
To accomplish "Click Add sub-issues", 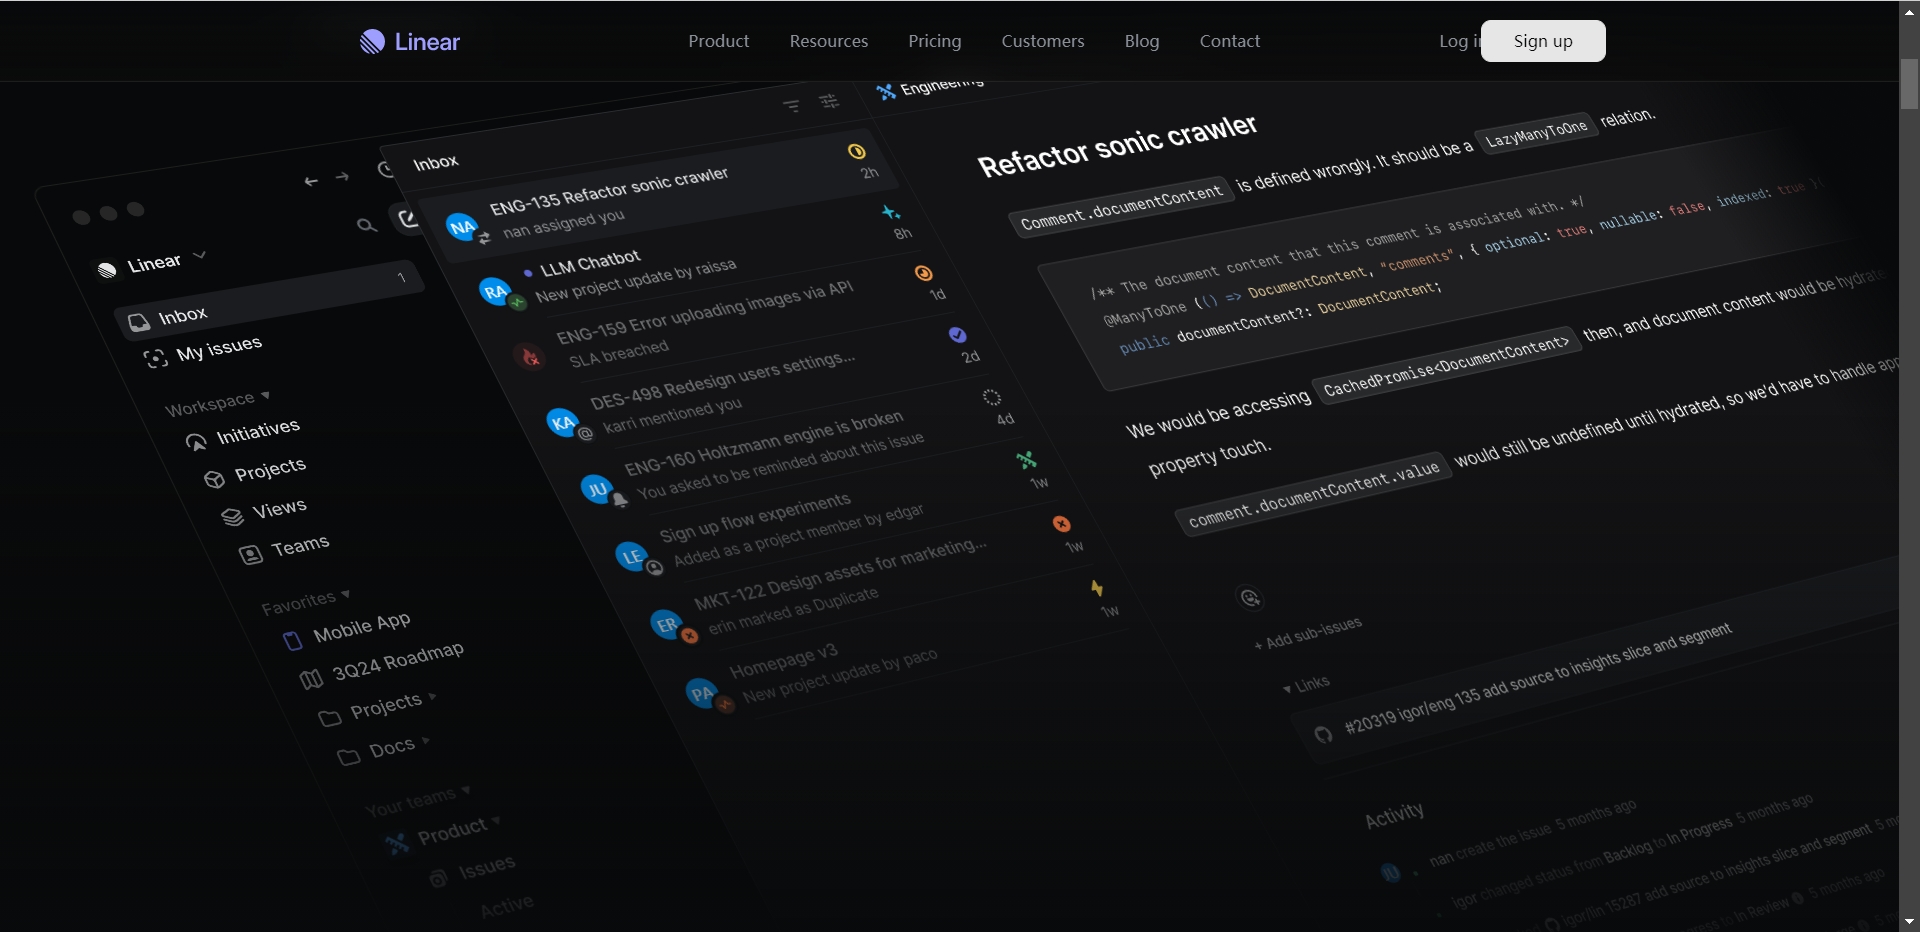I will (1308, 633).
